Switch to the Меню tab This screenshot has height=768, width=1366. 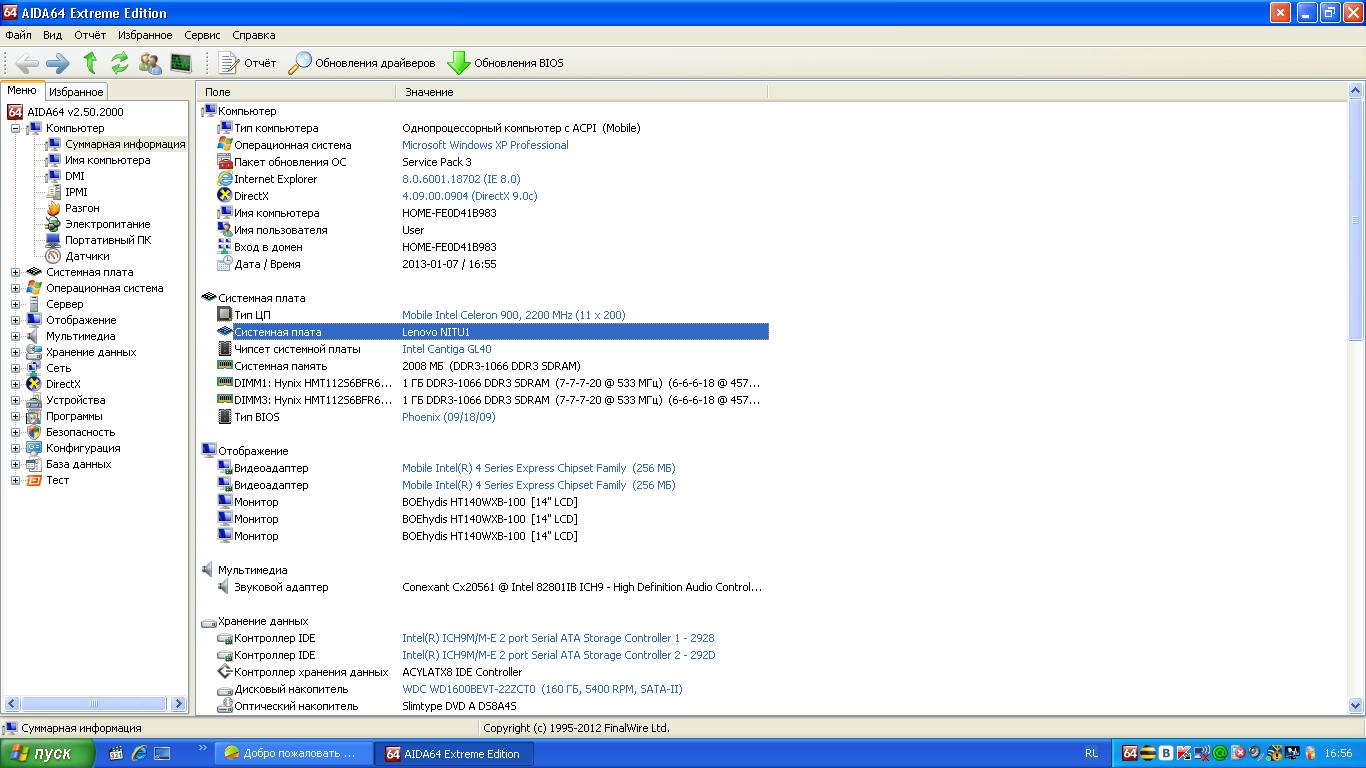pyautogui.click(x=22, y=91)
